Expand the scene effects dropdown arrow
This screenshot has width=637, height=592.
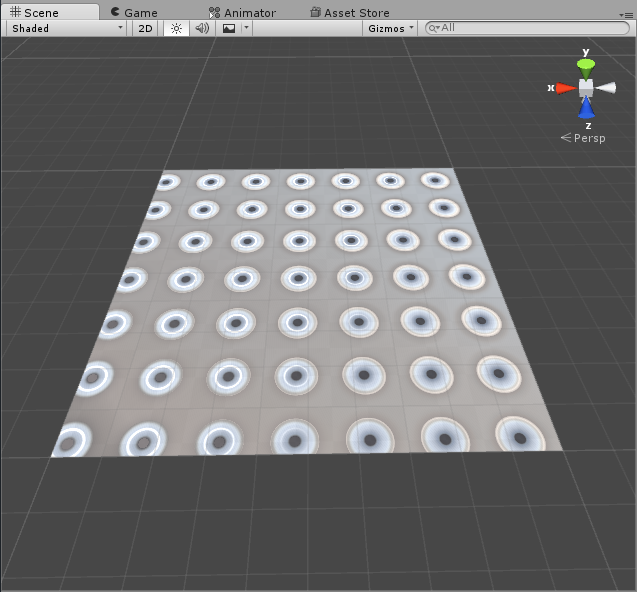click(x=246, y=28)
